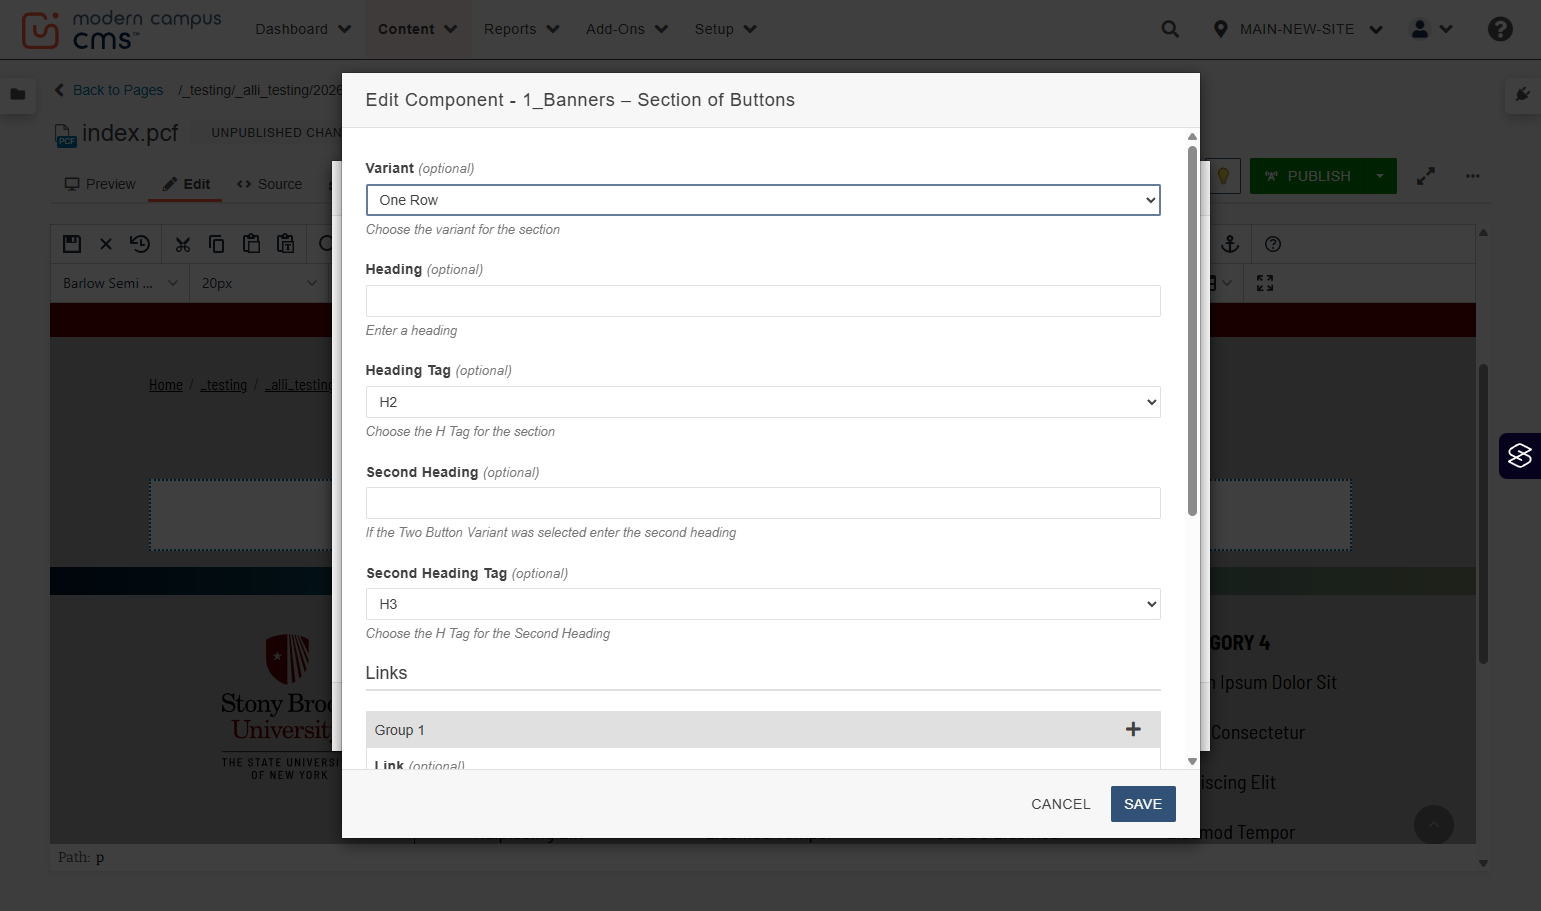Open the more actions ellipsis icon
This screenshot has height=911, width=1541.
click(x=1473, y=176)
